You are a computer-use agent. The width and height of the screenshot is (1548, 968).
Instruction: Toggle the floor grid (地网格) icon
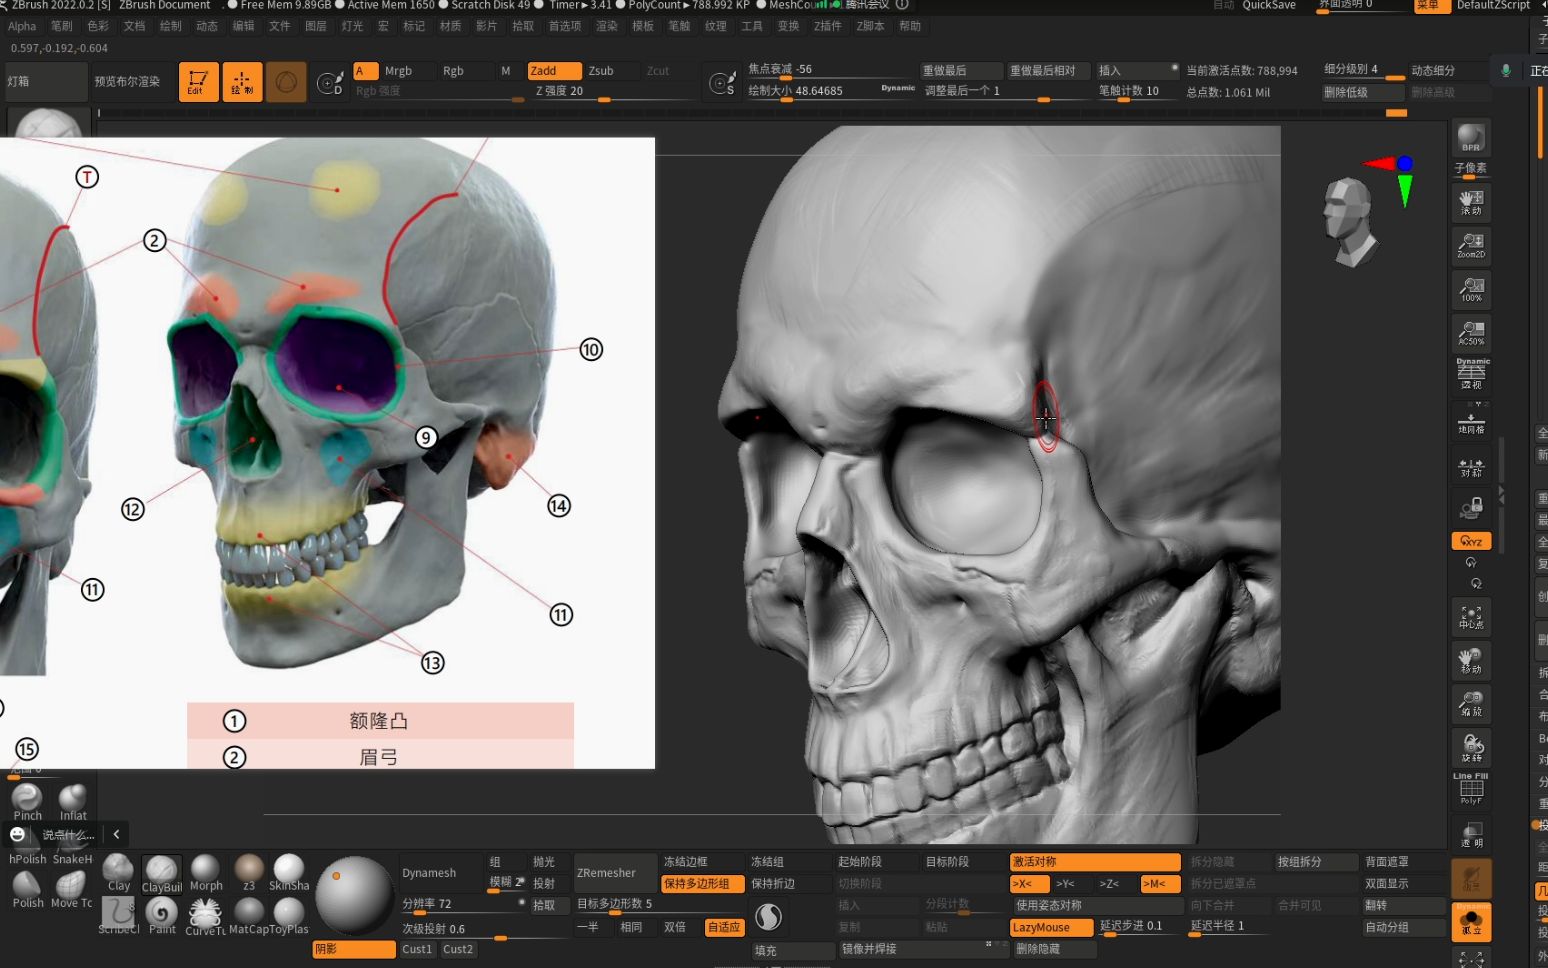pos(1471,421)
